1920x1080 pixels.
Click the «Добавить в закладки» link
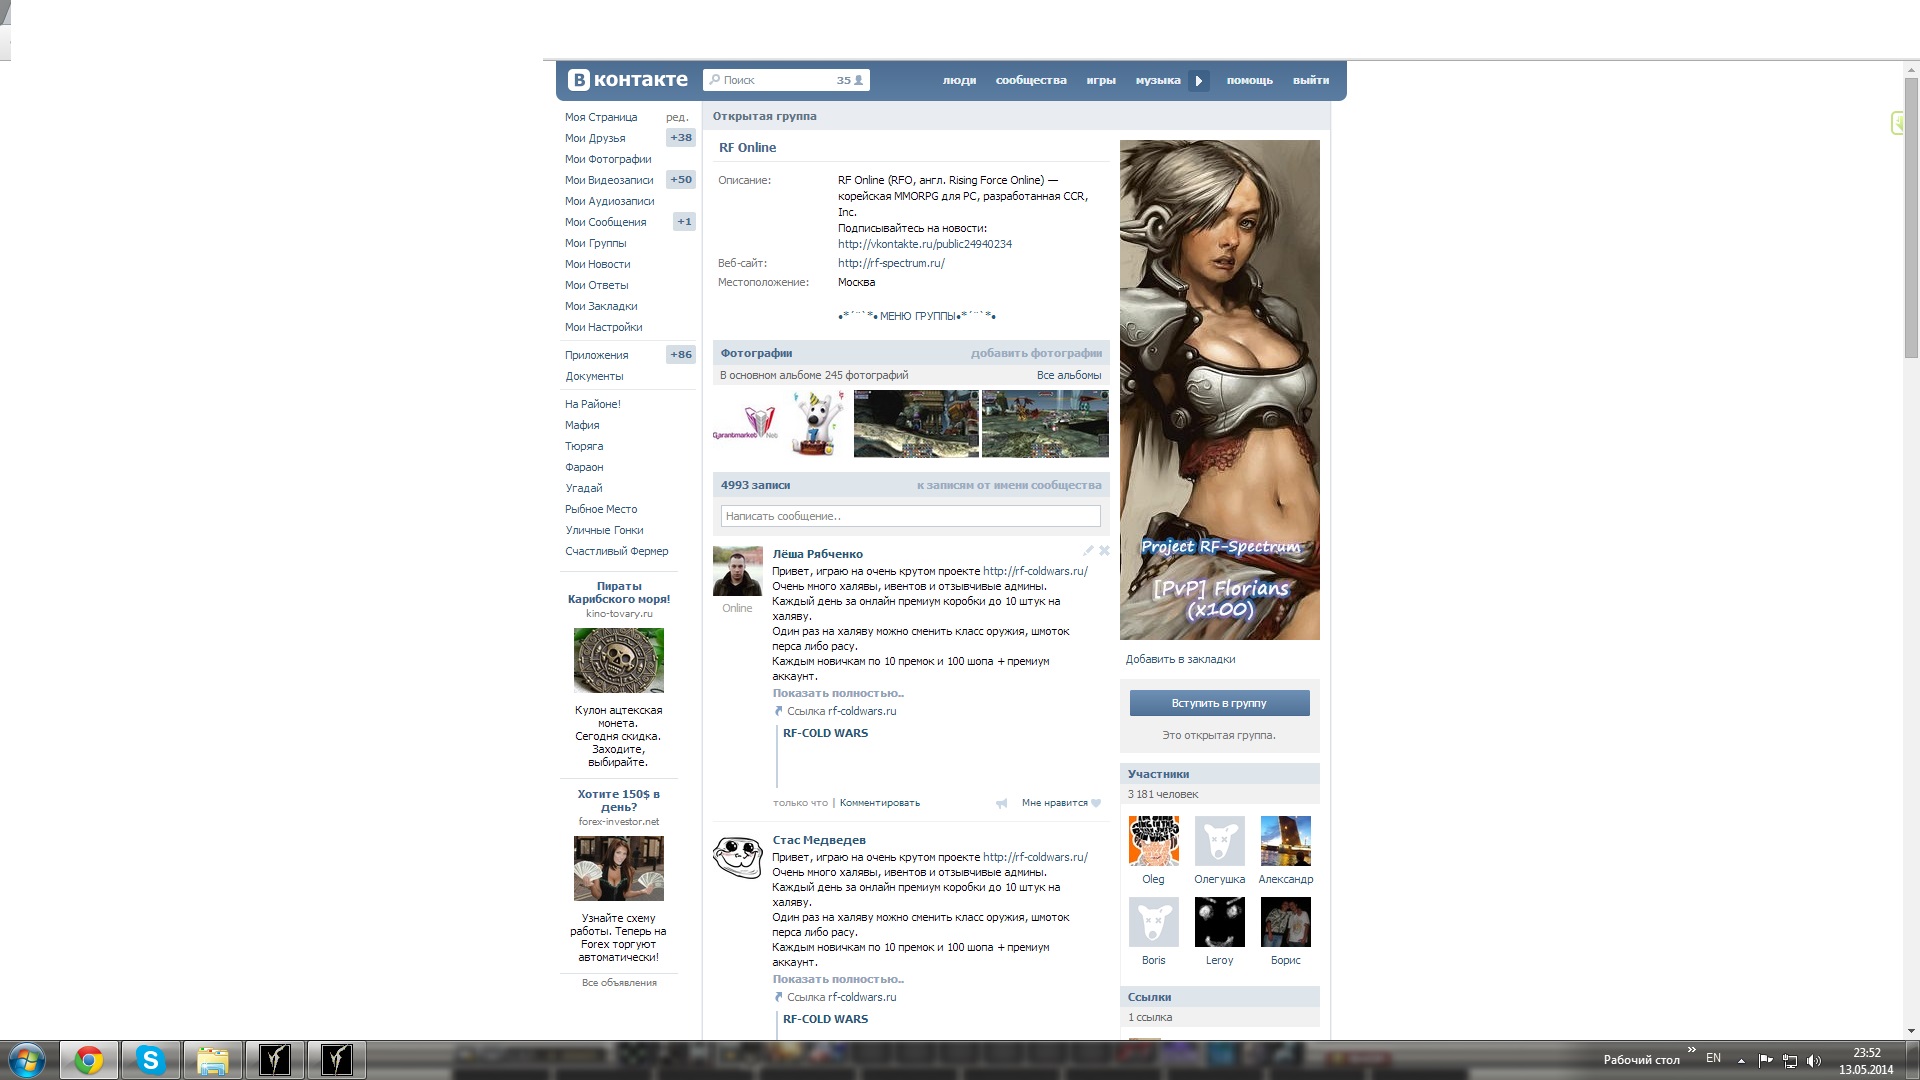(x=1180, y=659)
